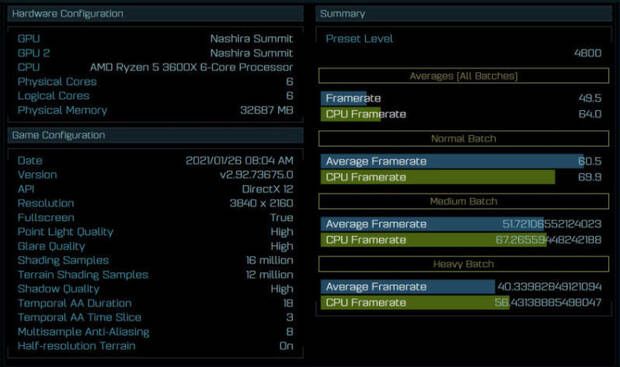
Task: Click the all-batches CPU Framerate green bar
Action: point(350,114)
